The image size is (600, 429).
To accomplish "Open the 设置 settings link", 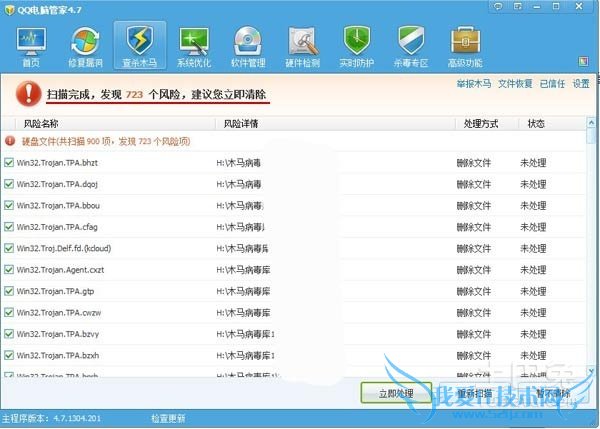I will 581,83.
